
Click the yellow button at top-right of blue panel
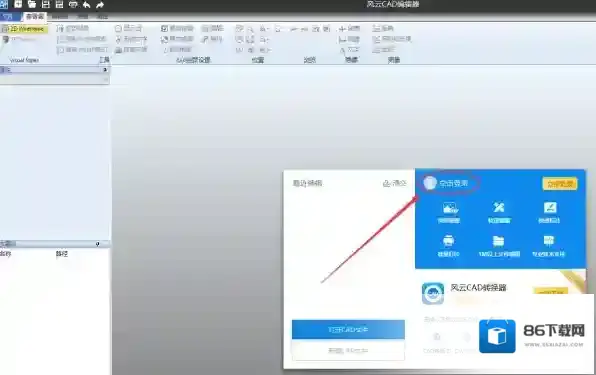(x=560, y=184)
